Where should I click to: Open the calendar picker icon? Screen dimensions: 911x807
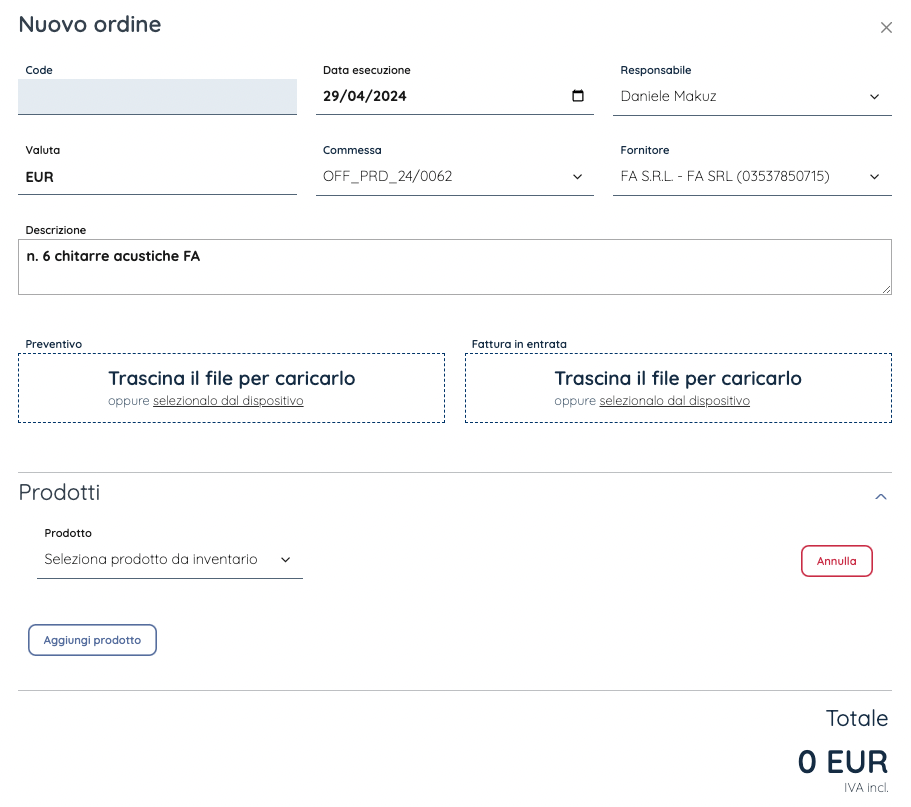tap(578, 97)
